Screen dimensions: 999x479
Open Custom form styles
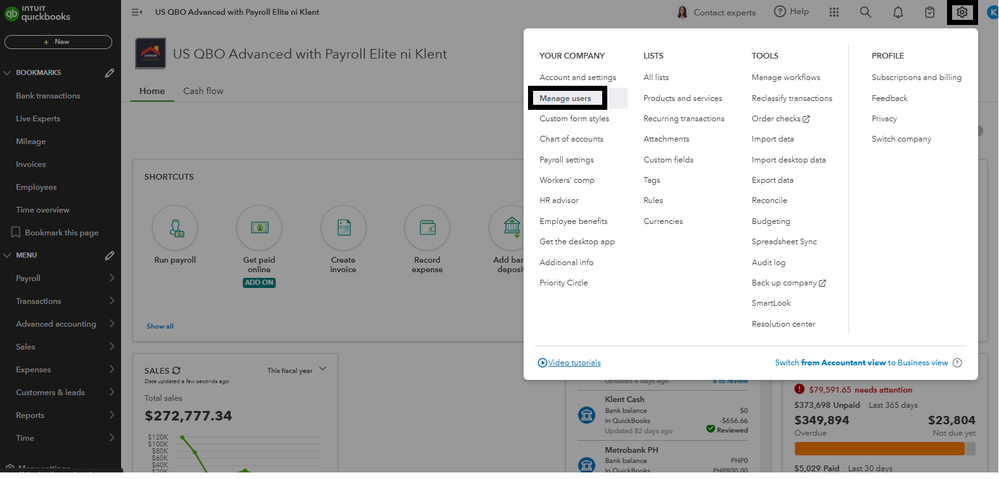click(x=574, y=118)
